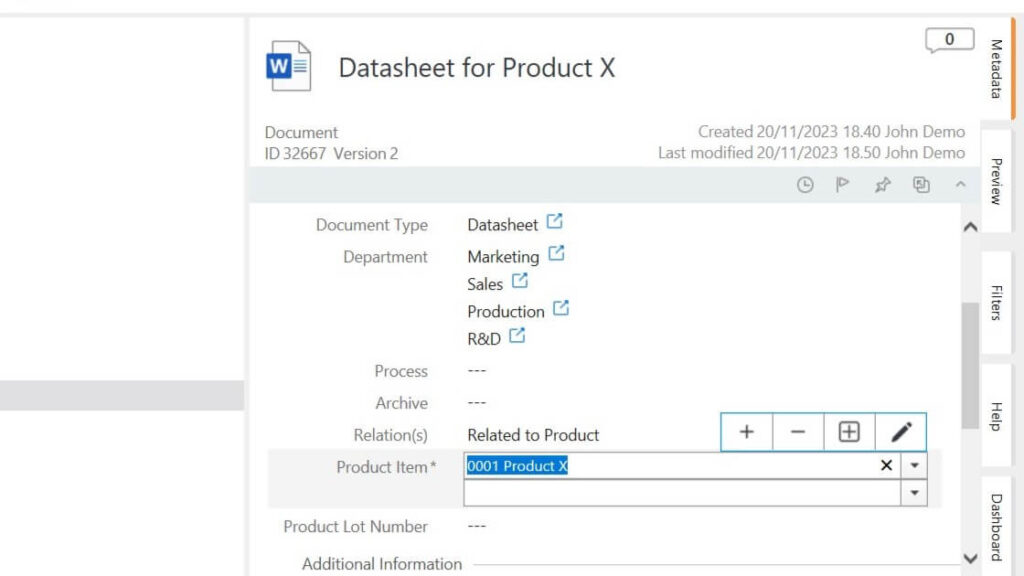Open Marketing department link icon

(556, 253)
